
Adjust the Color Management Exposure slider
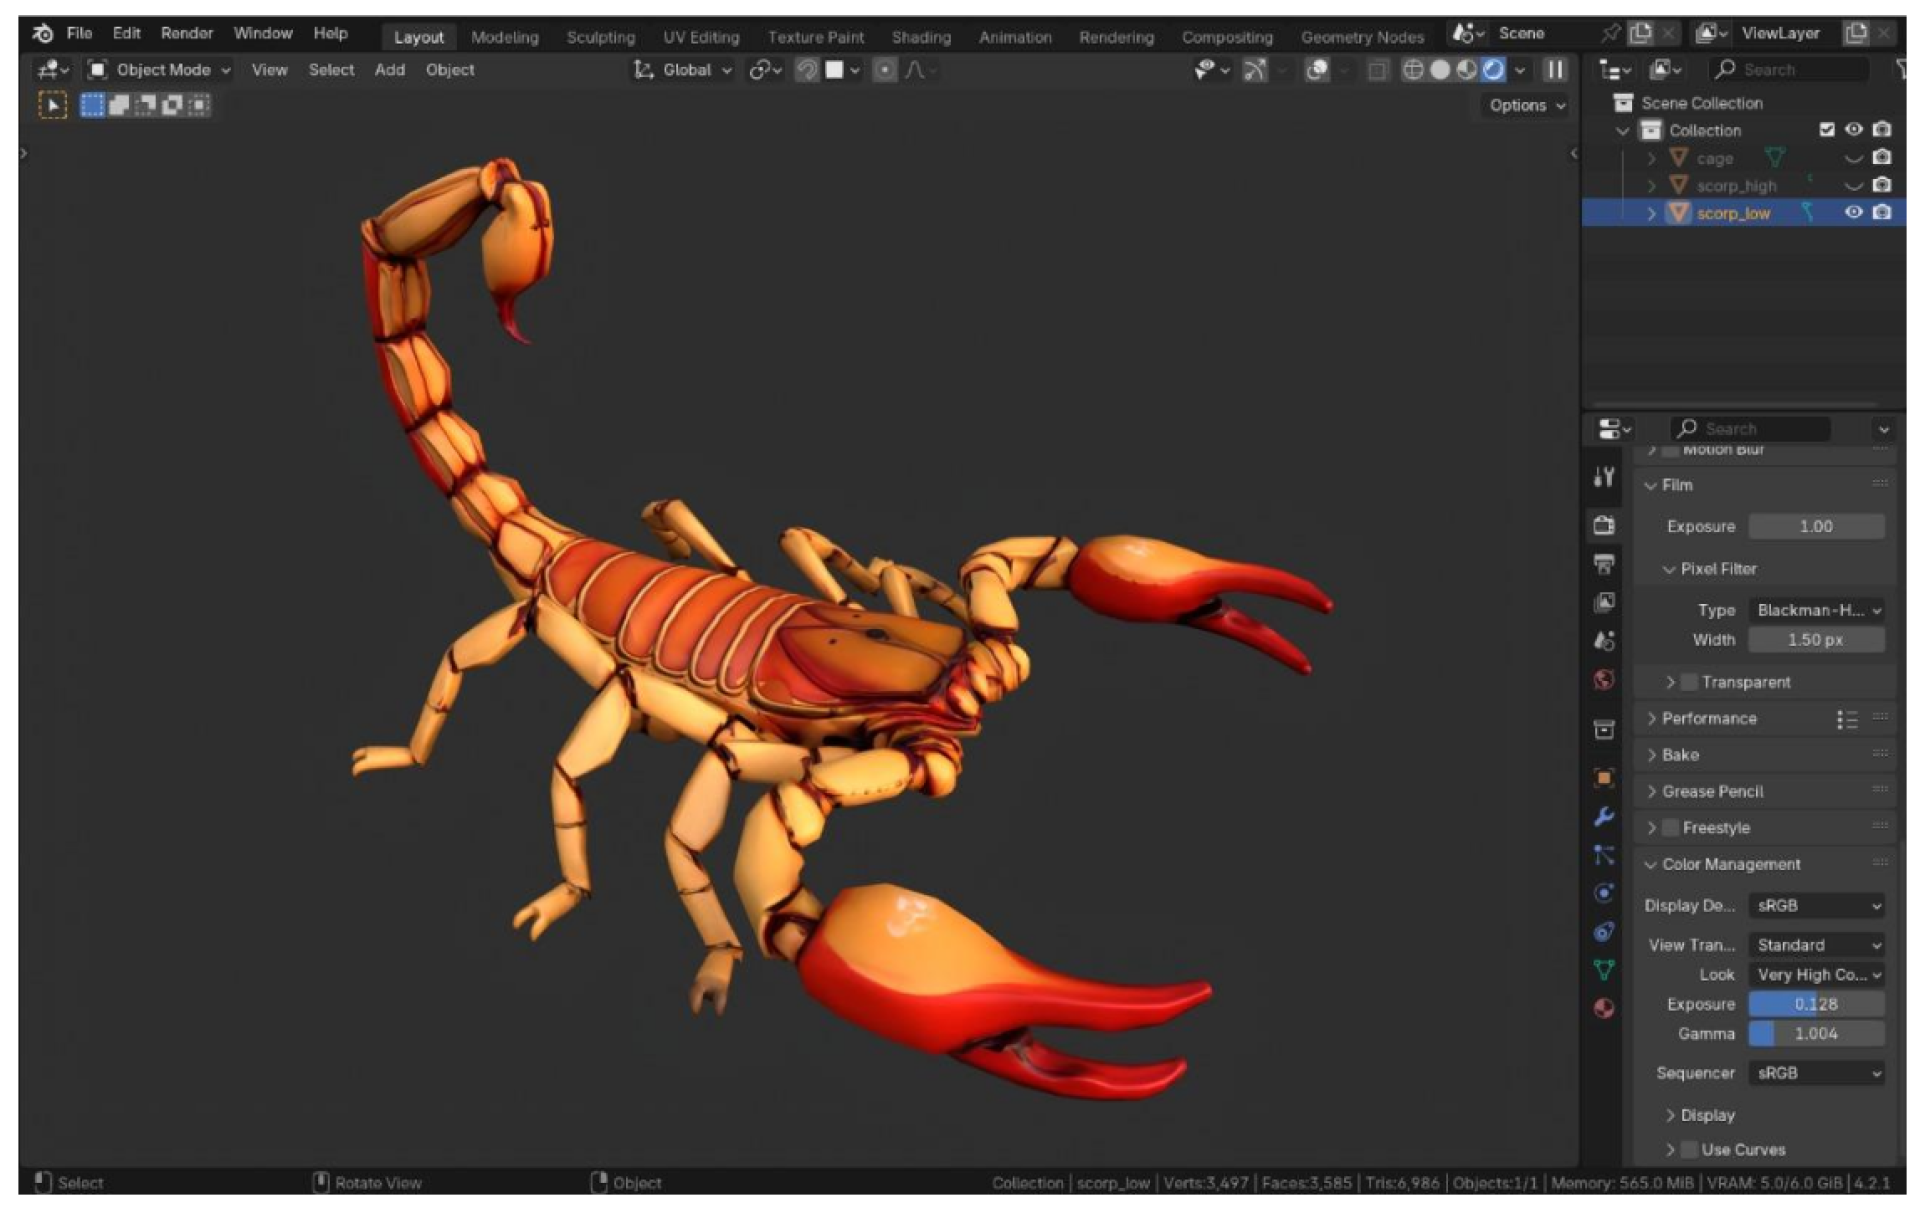point(1815,1004)
